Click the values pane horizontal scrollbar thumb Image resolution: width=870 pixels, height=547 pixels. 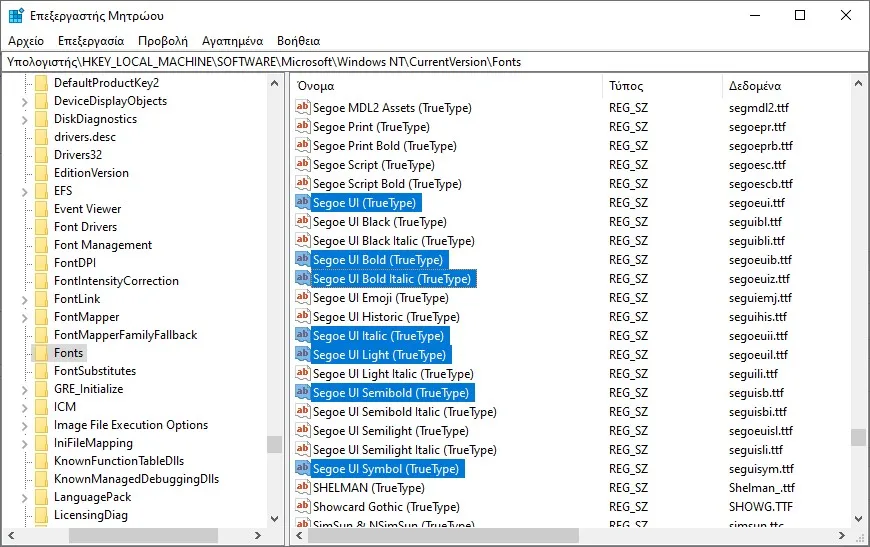(443, 535)
